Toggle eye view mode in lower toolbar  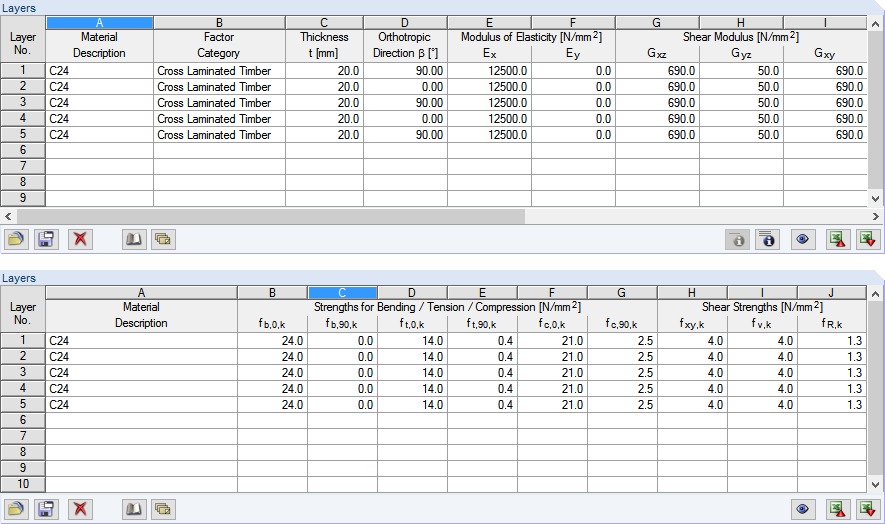802,509
